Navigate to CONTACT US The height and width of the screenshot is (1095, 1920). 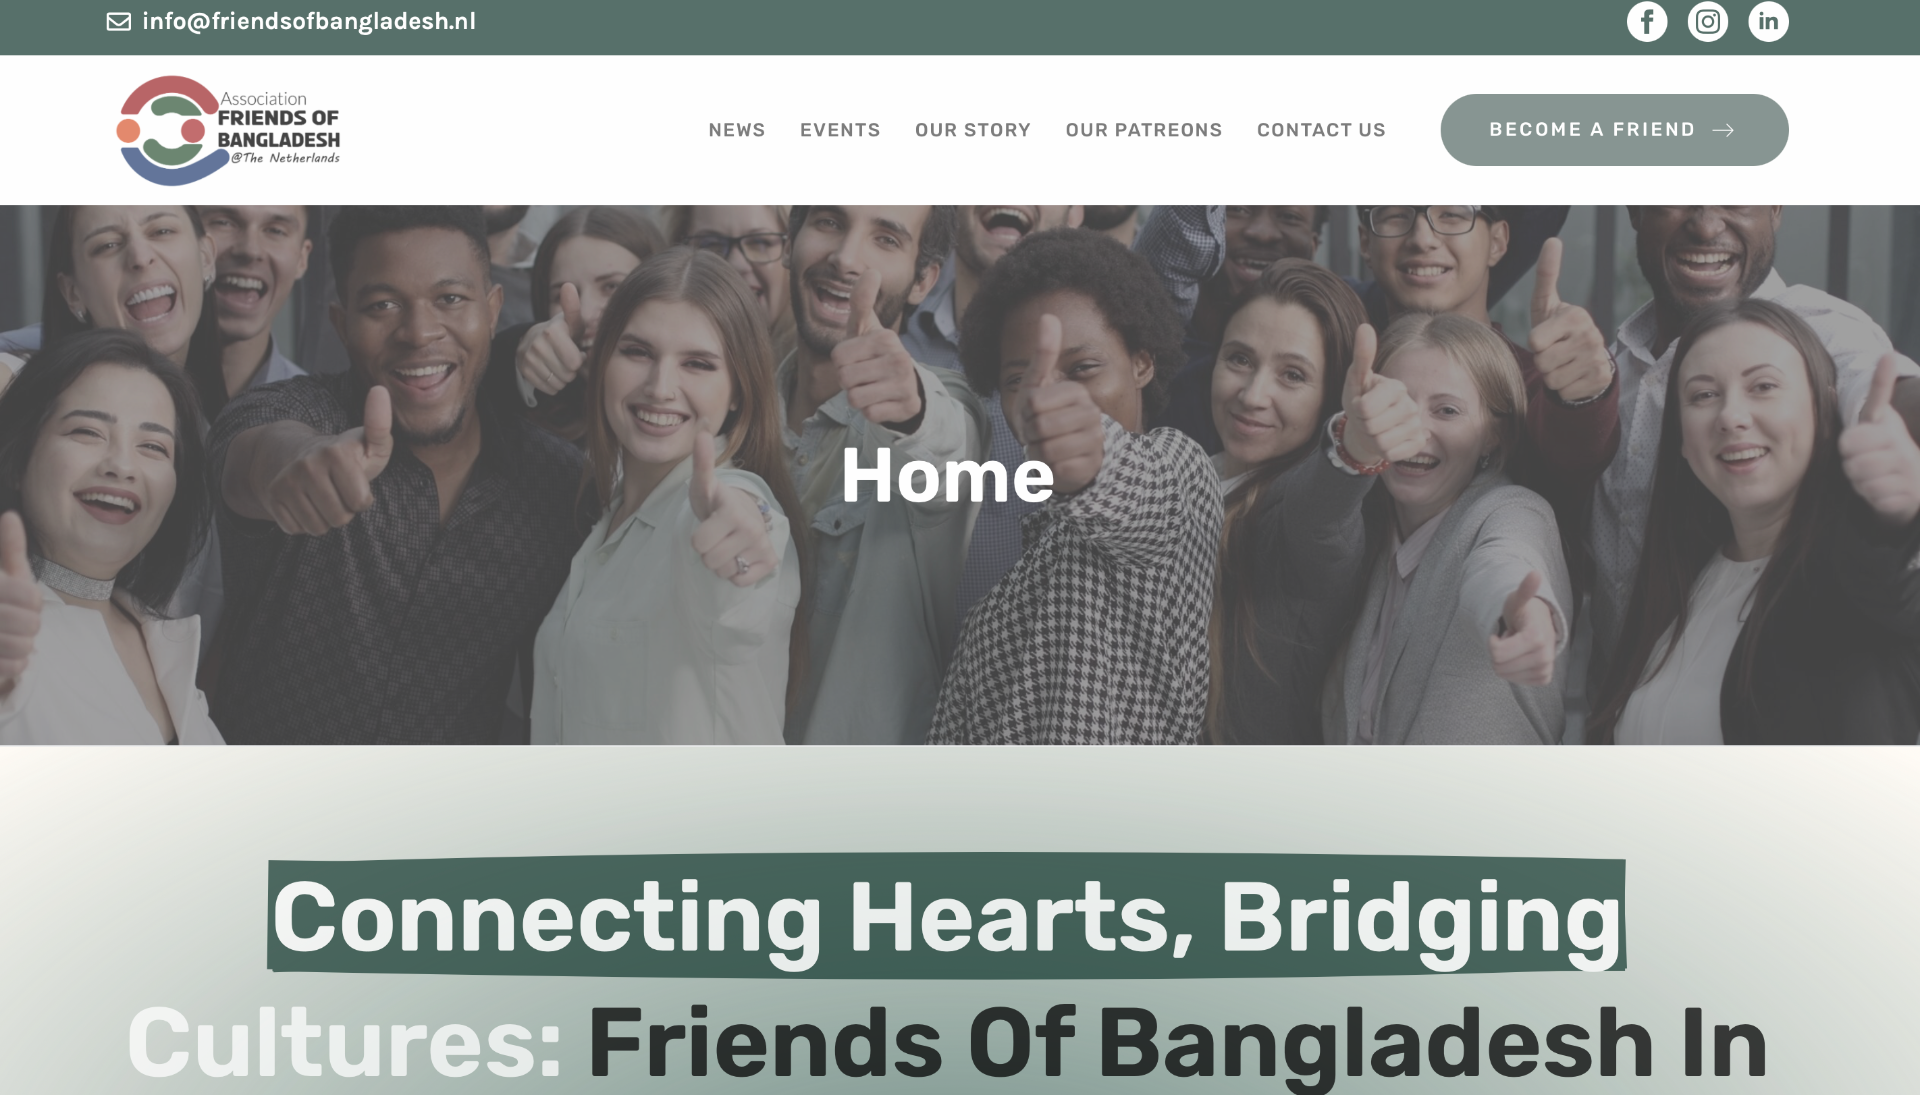pyautogui.click(x=1321, y=130)
